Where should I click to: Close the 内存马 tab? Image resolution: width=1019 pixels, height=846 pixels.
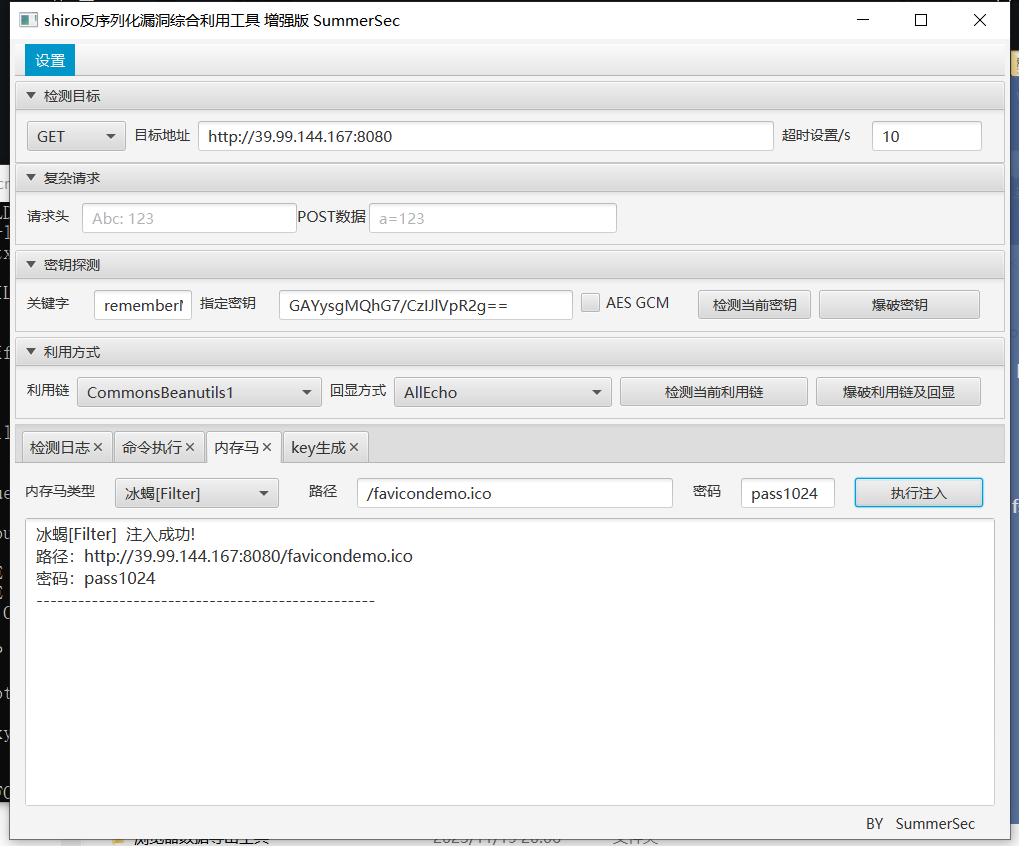[x=266, y=447]
